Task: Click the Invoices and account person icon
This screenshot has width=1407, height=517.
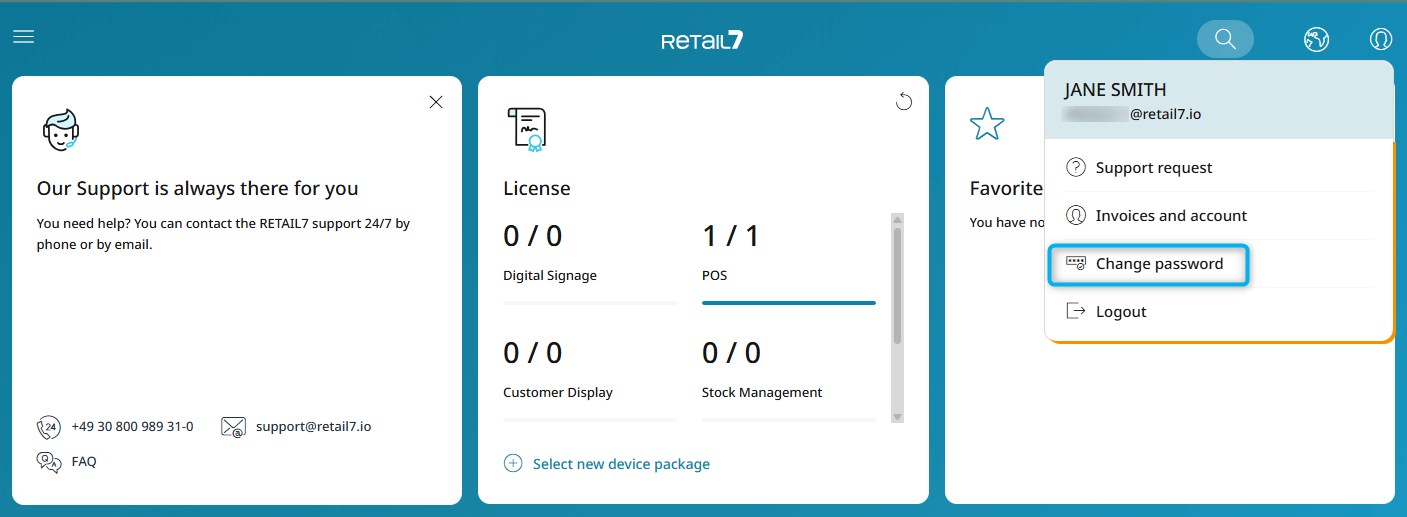Action: [x=1076, y=215]
